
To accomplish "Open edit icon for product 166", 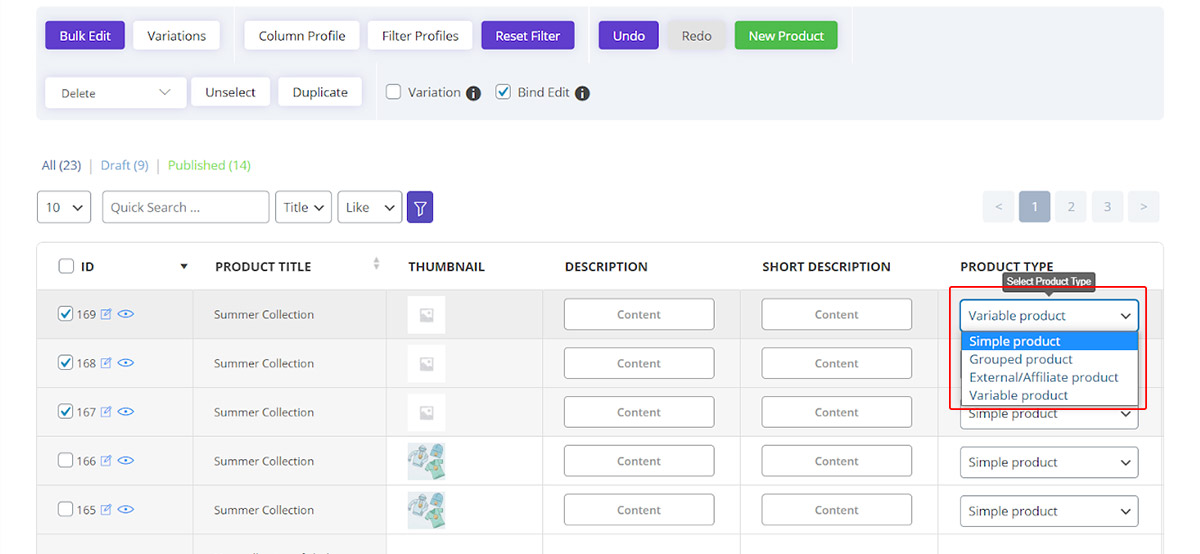I will [106, 461].
